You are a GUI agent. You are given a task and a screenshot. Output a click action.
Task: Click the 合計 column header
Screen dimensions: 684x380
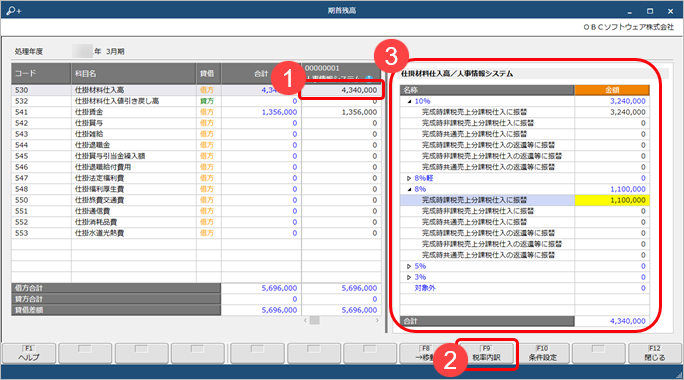click(x=261, y=73)
